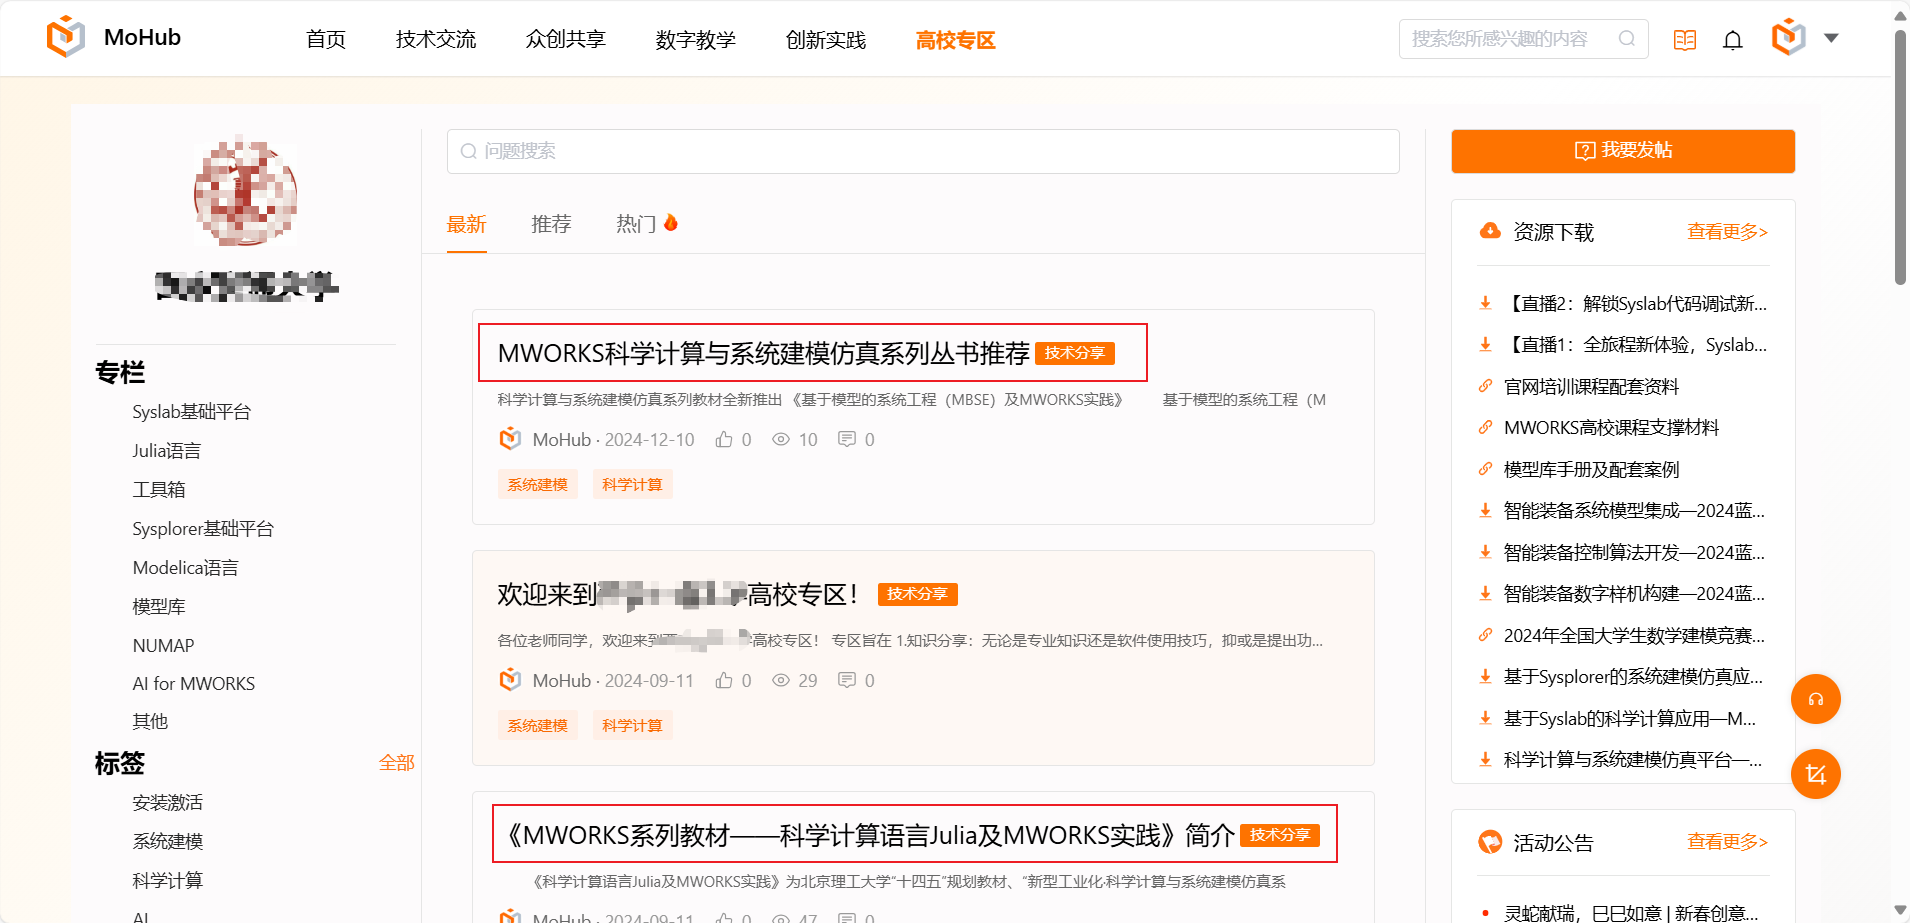Click download icon beside 基于Sysplorer的系统建模仿真应用

[1486, 677]
